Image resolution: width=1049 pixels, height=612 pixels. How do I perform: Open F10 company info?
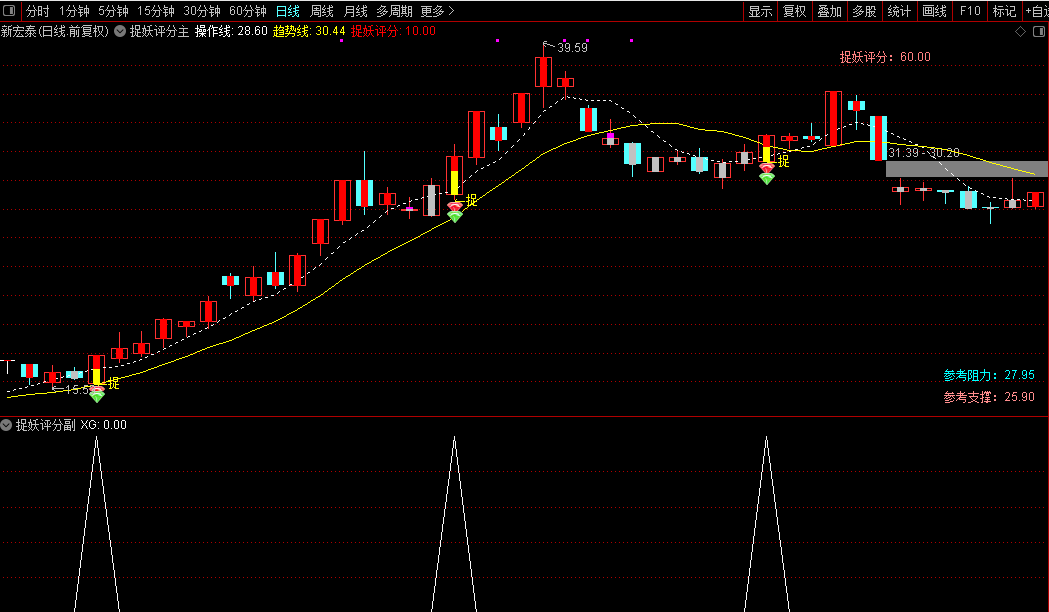969,11
